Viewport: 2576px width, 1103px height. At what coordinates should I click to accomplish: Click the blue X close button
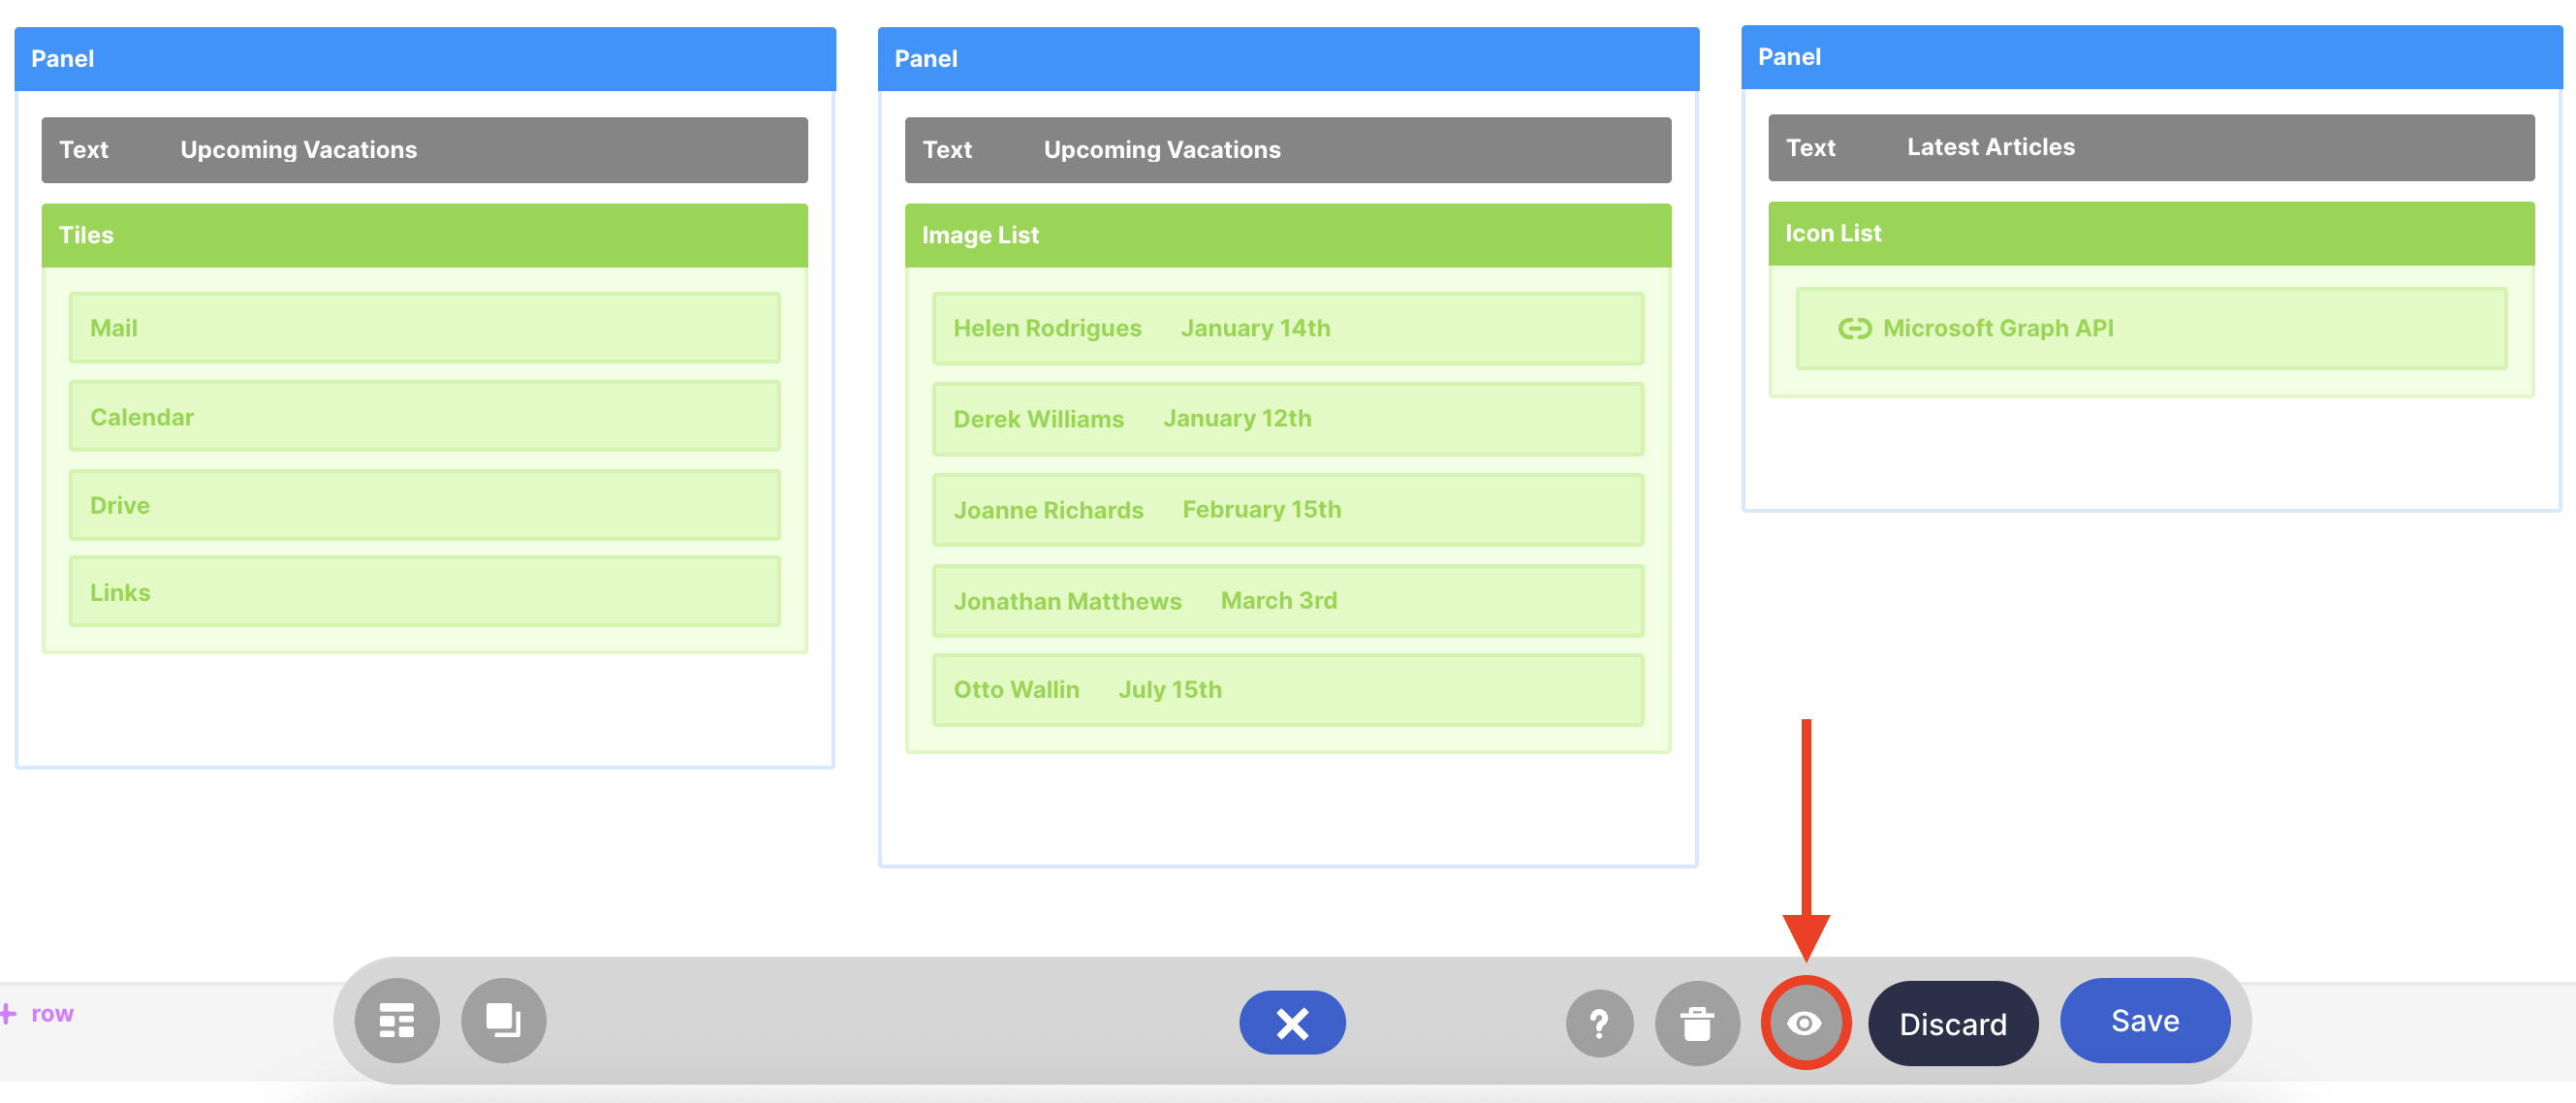pyautogui.click(x=1291, y=1022)
